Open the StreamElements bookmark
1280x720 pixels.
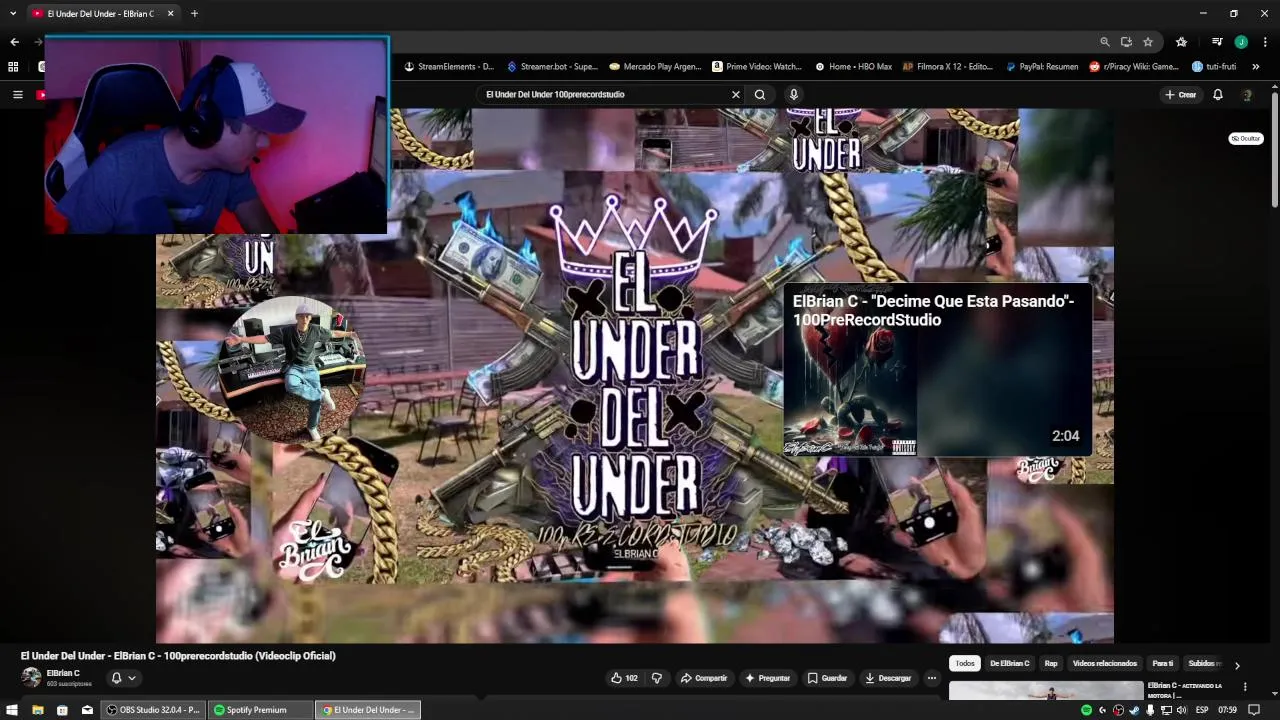tap(449, 67)
